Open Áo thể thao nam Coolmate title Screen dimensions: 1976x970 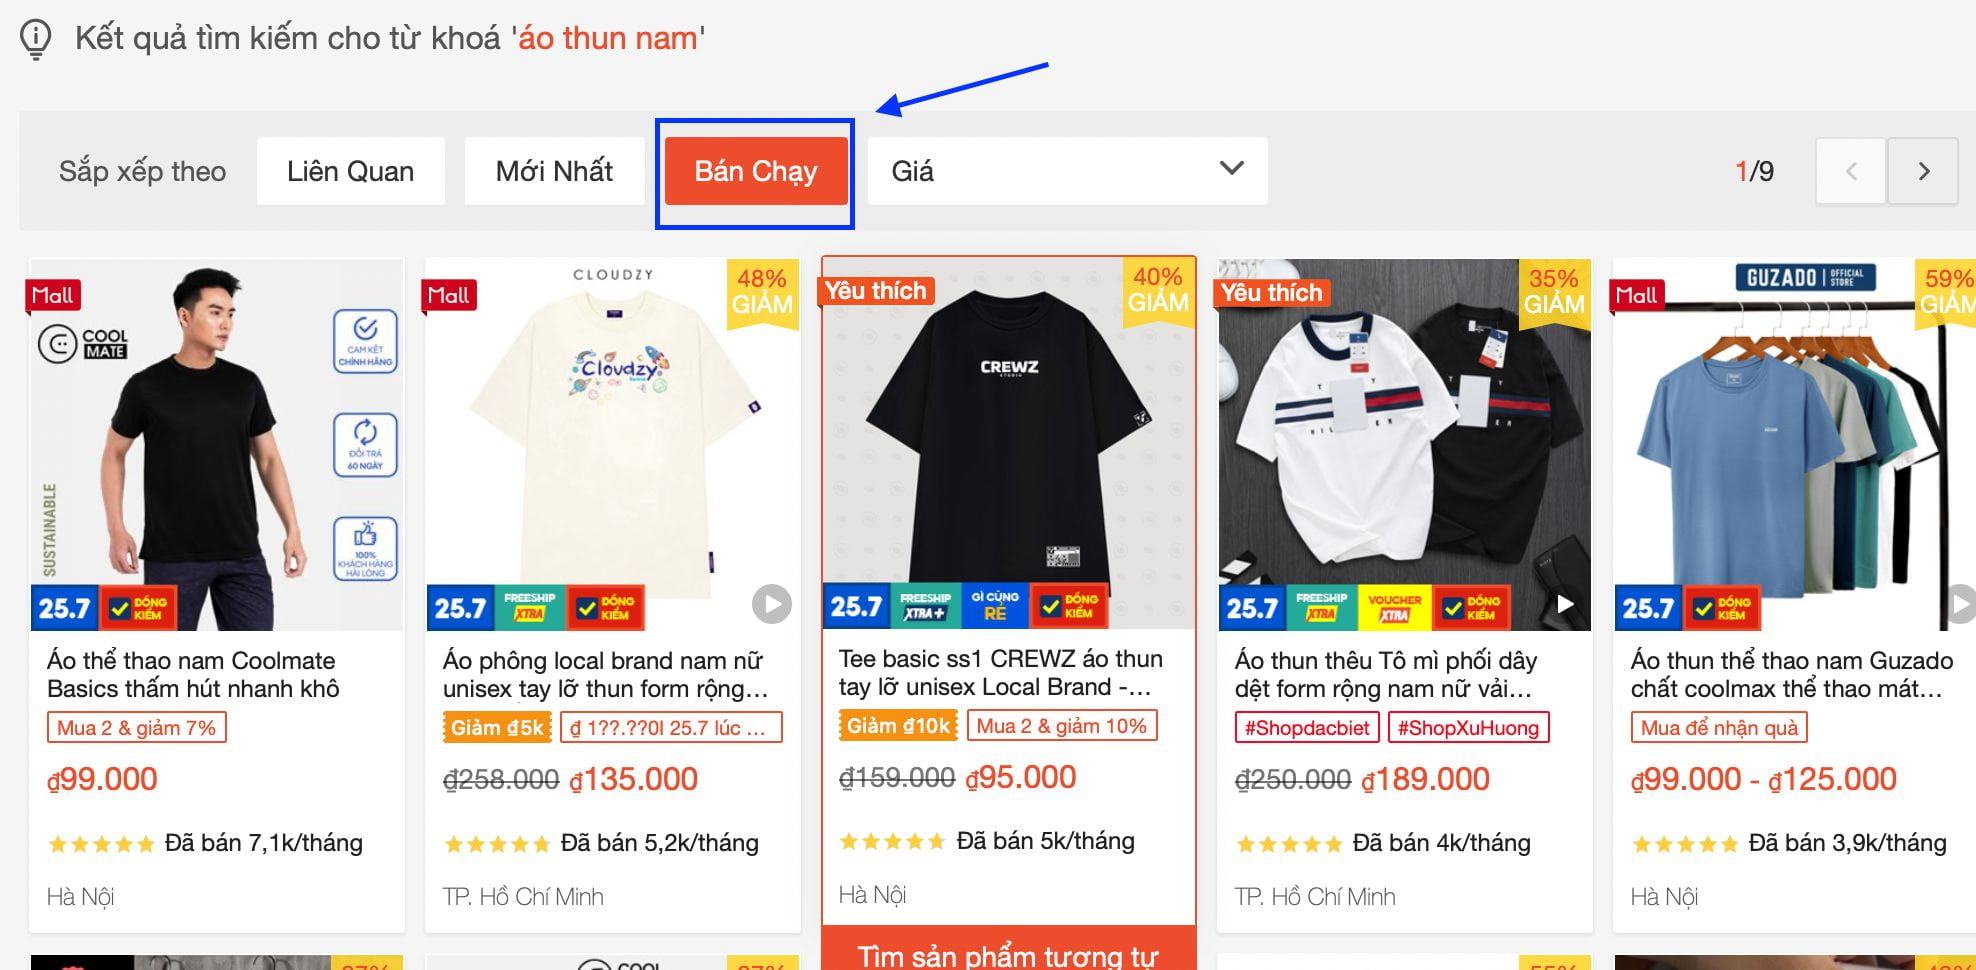193,675
